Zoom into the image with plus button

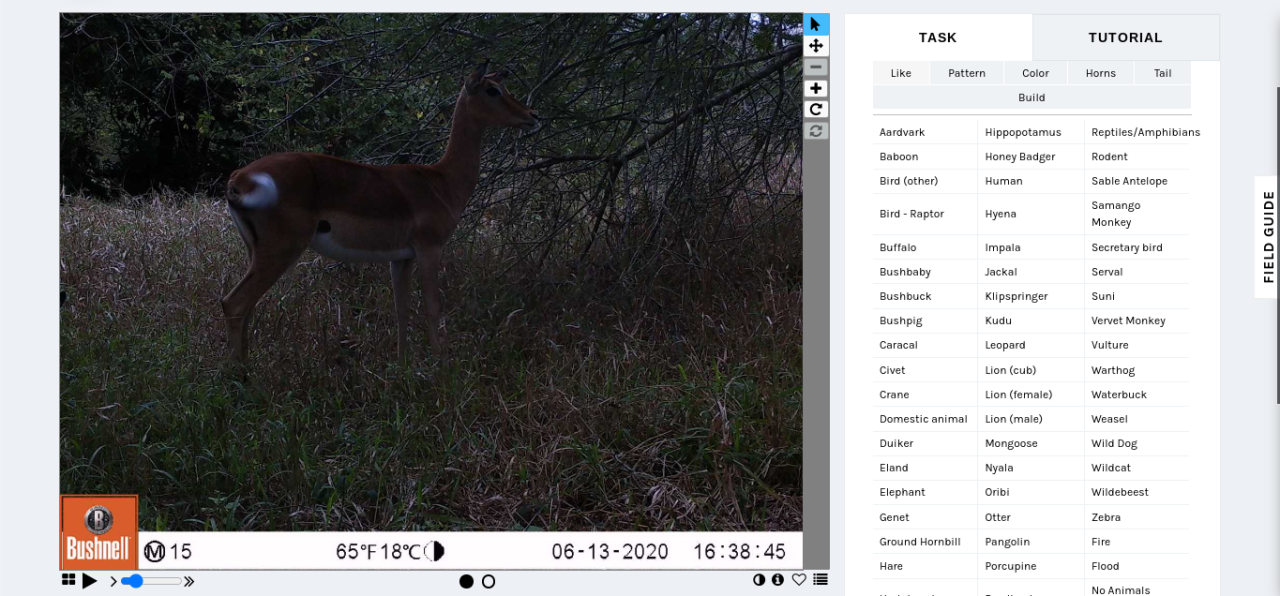(x=816, y=88)
